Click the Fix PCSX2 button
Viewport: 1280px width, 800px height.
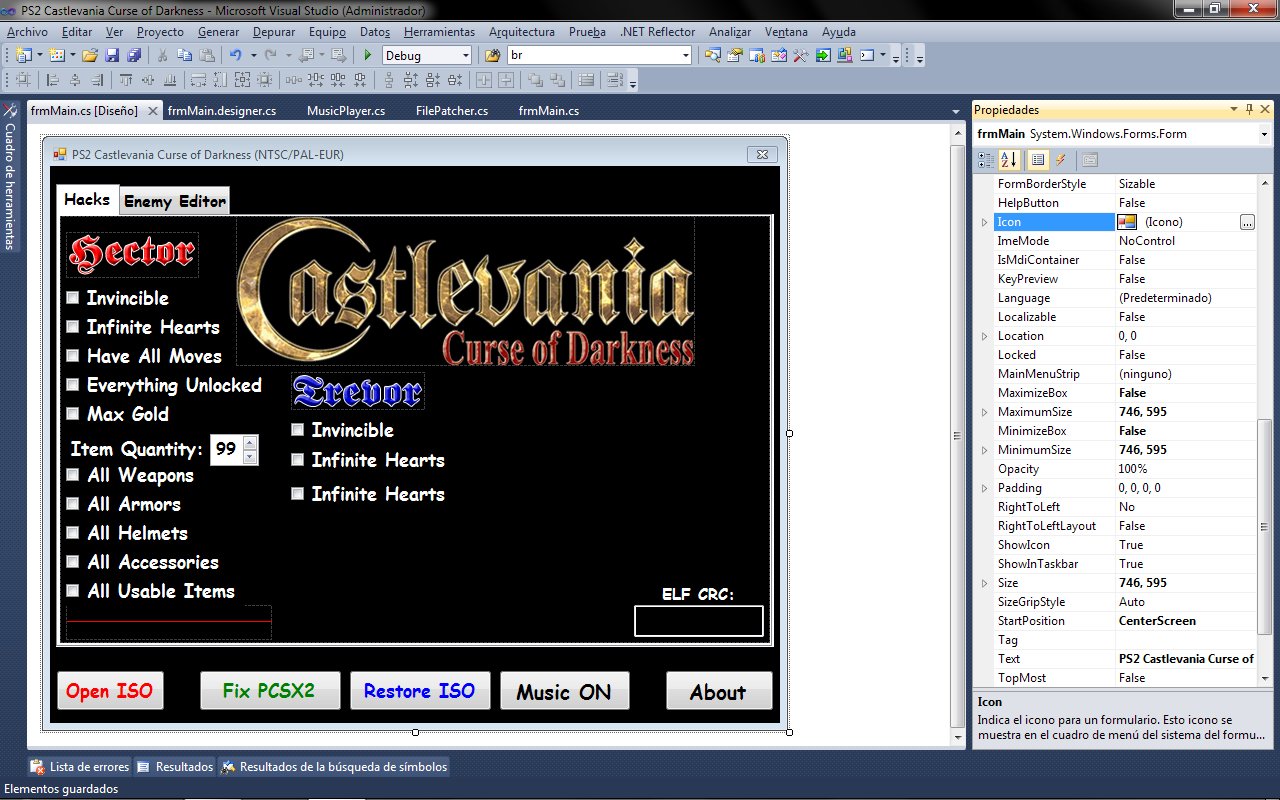click(270, 691)
